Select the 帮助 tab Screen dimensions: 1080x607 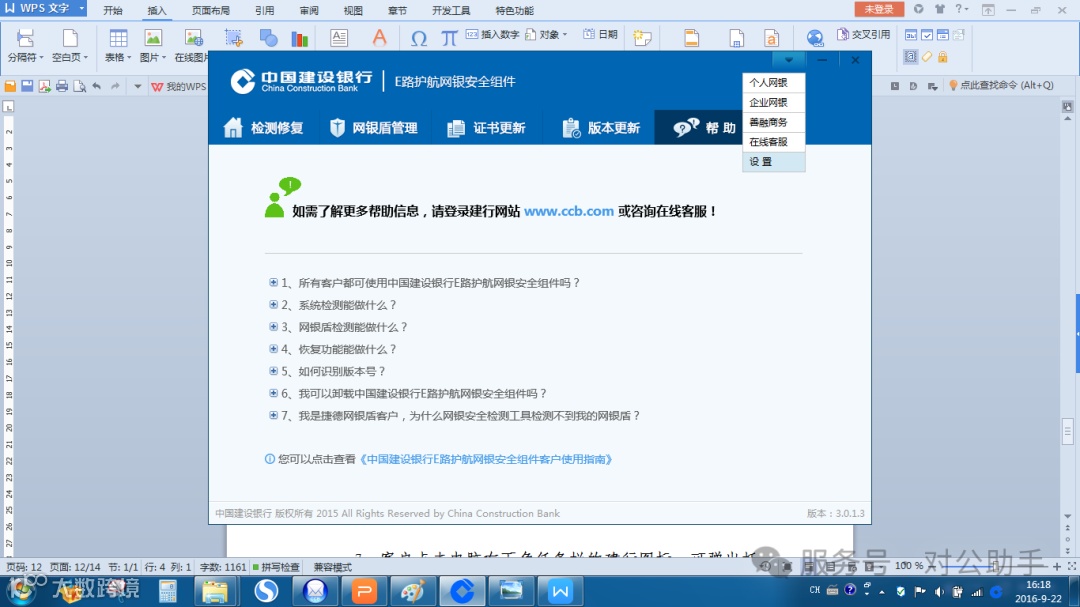(x=704, y=127)
